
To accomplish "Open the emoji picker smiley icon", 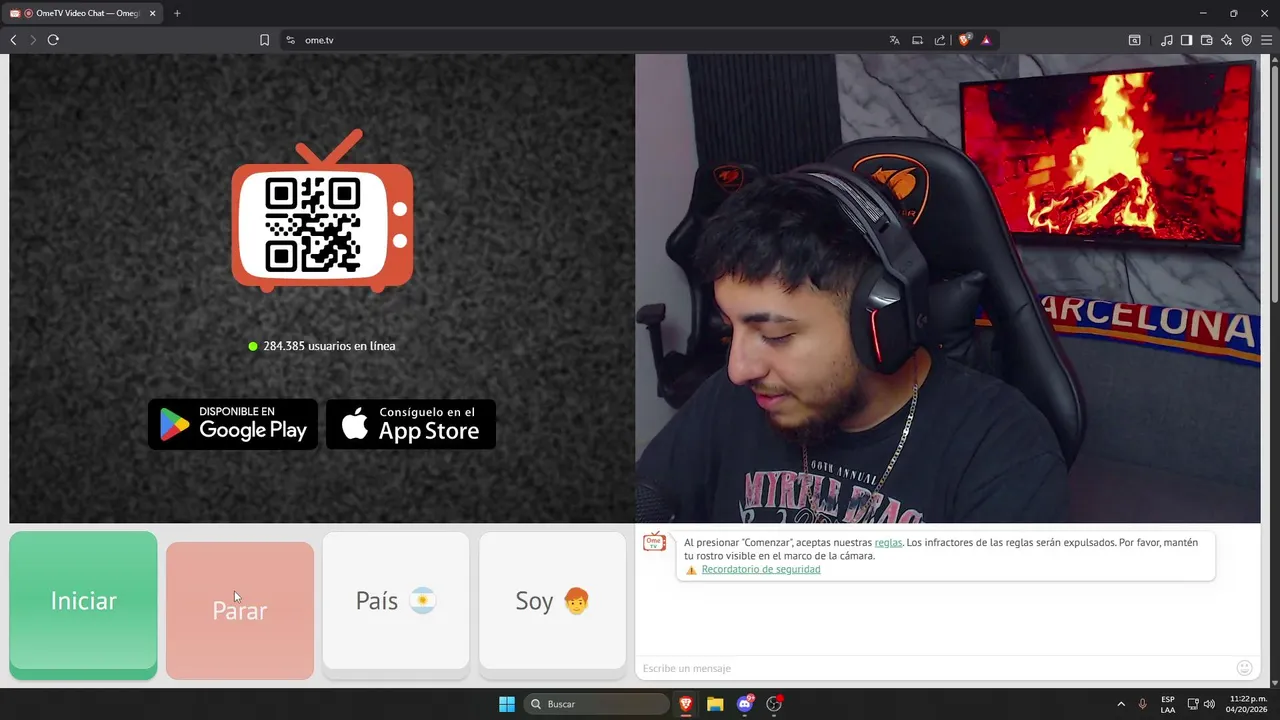I will (1244, 668).
